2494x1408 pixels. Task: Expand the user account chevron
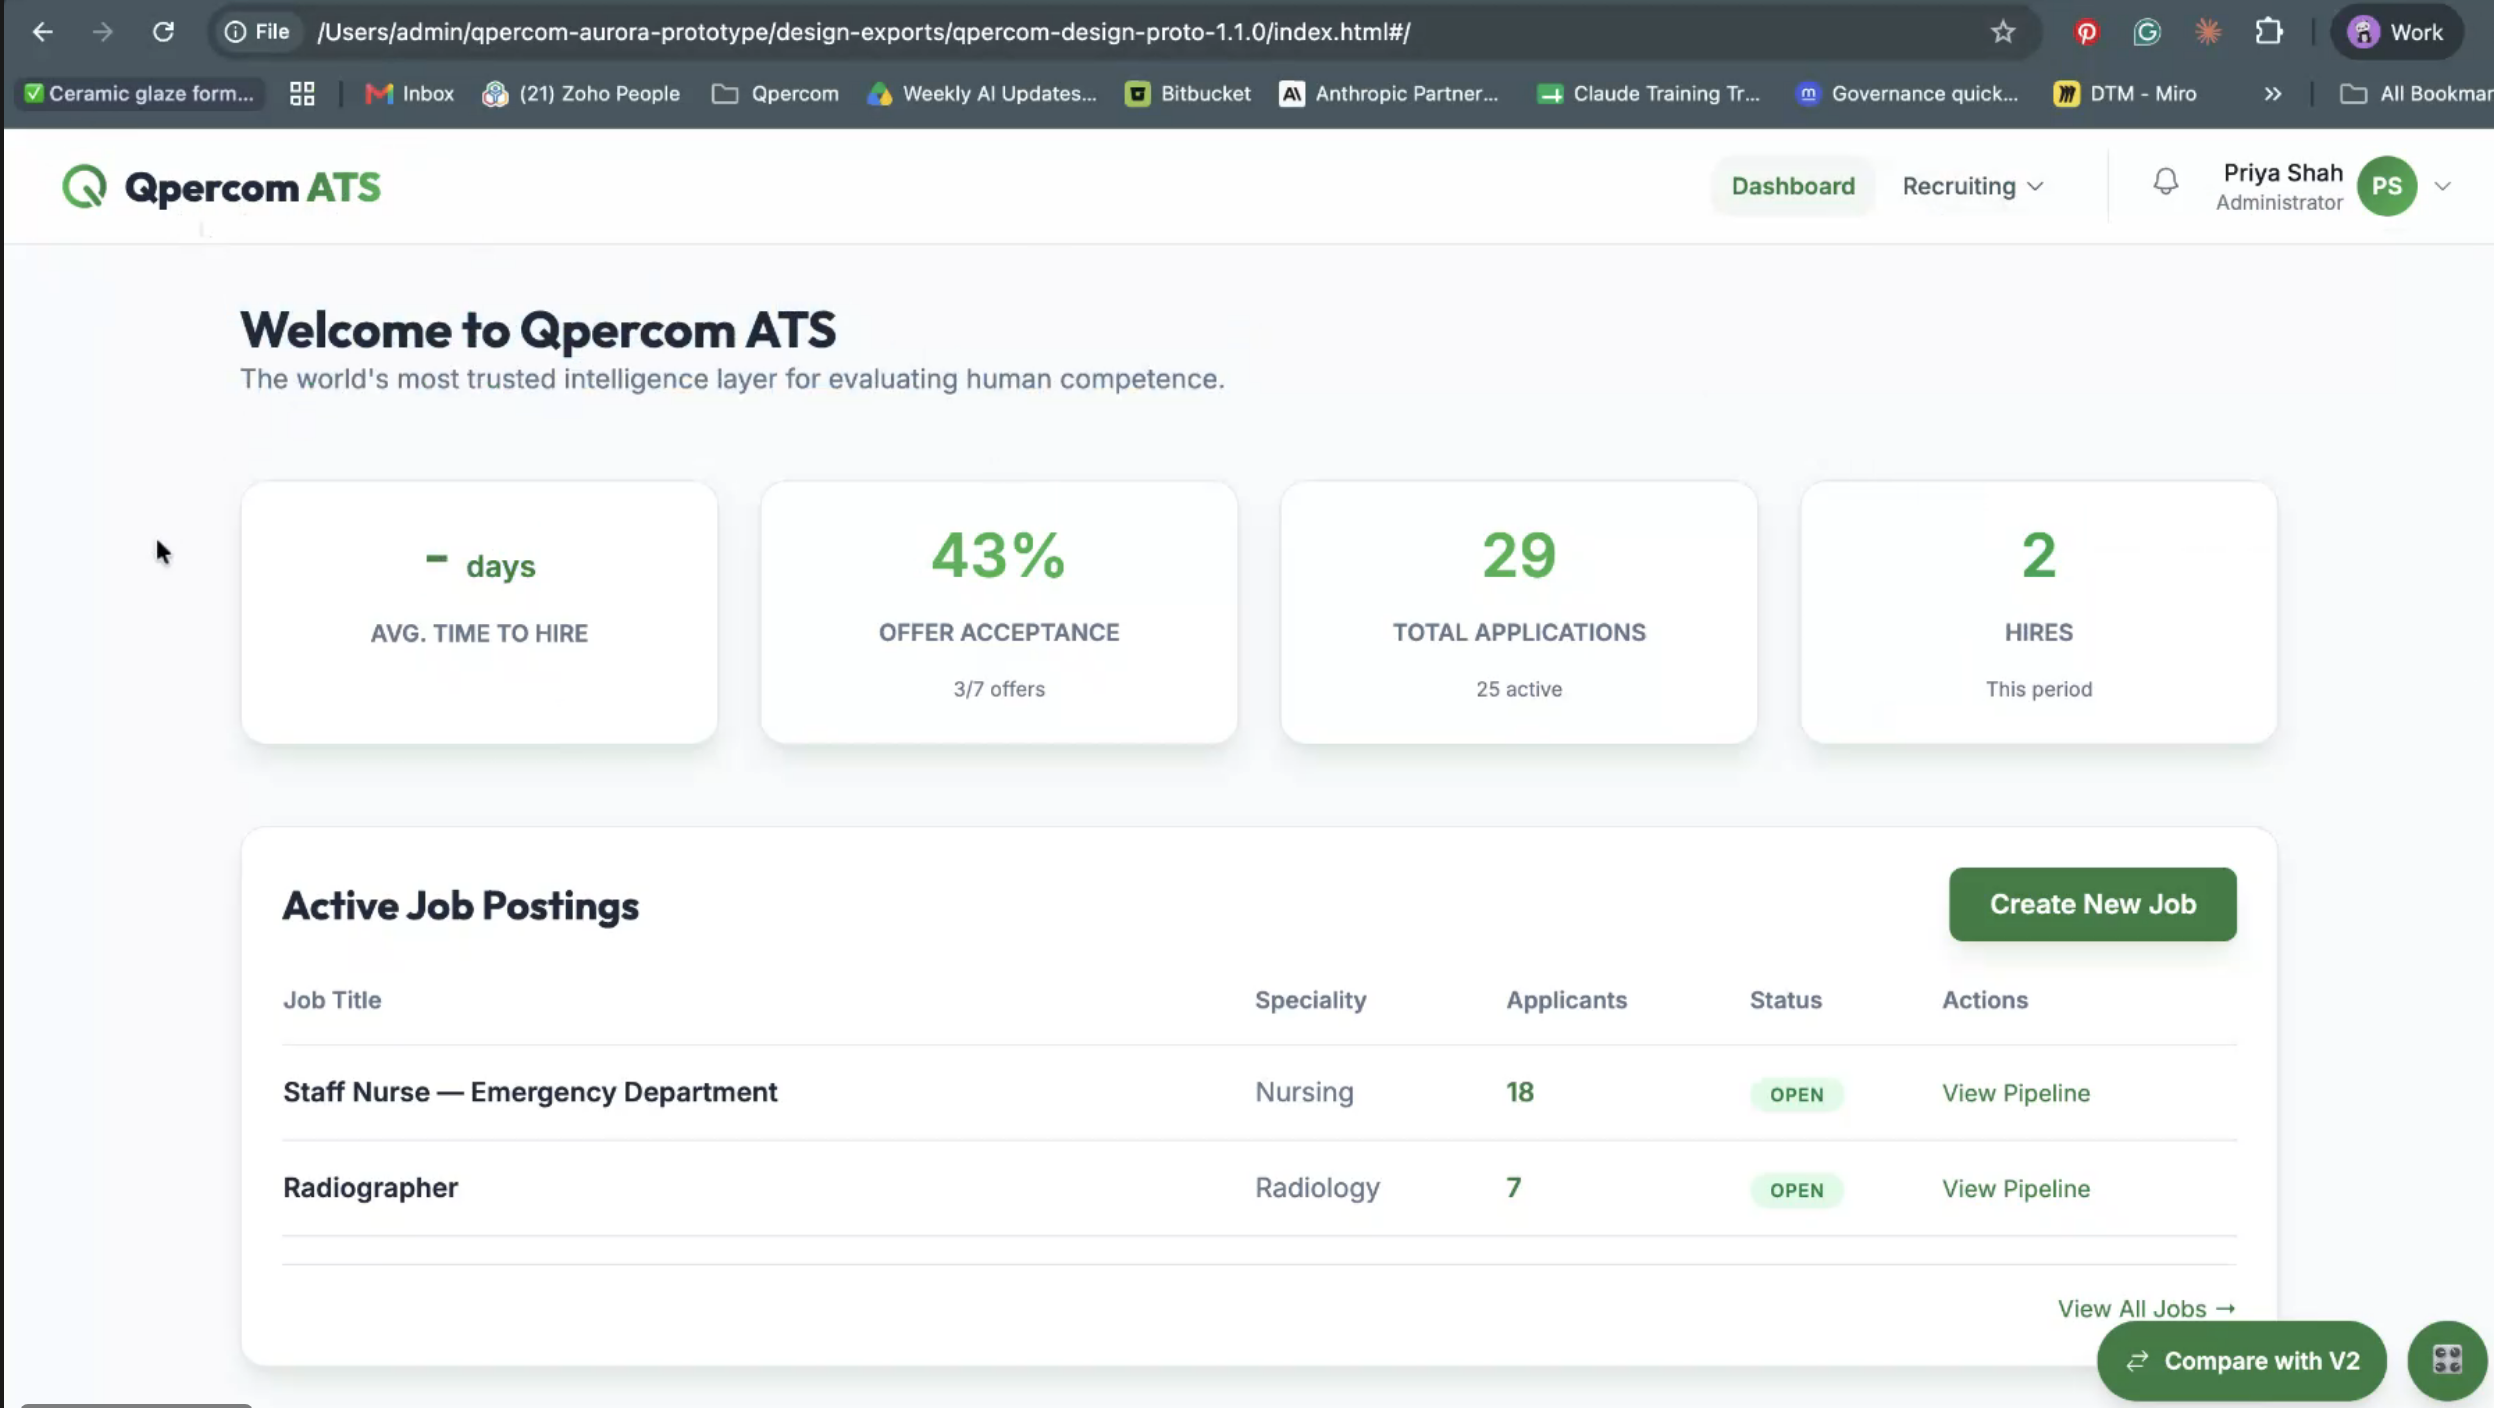coord(2442,186)
